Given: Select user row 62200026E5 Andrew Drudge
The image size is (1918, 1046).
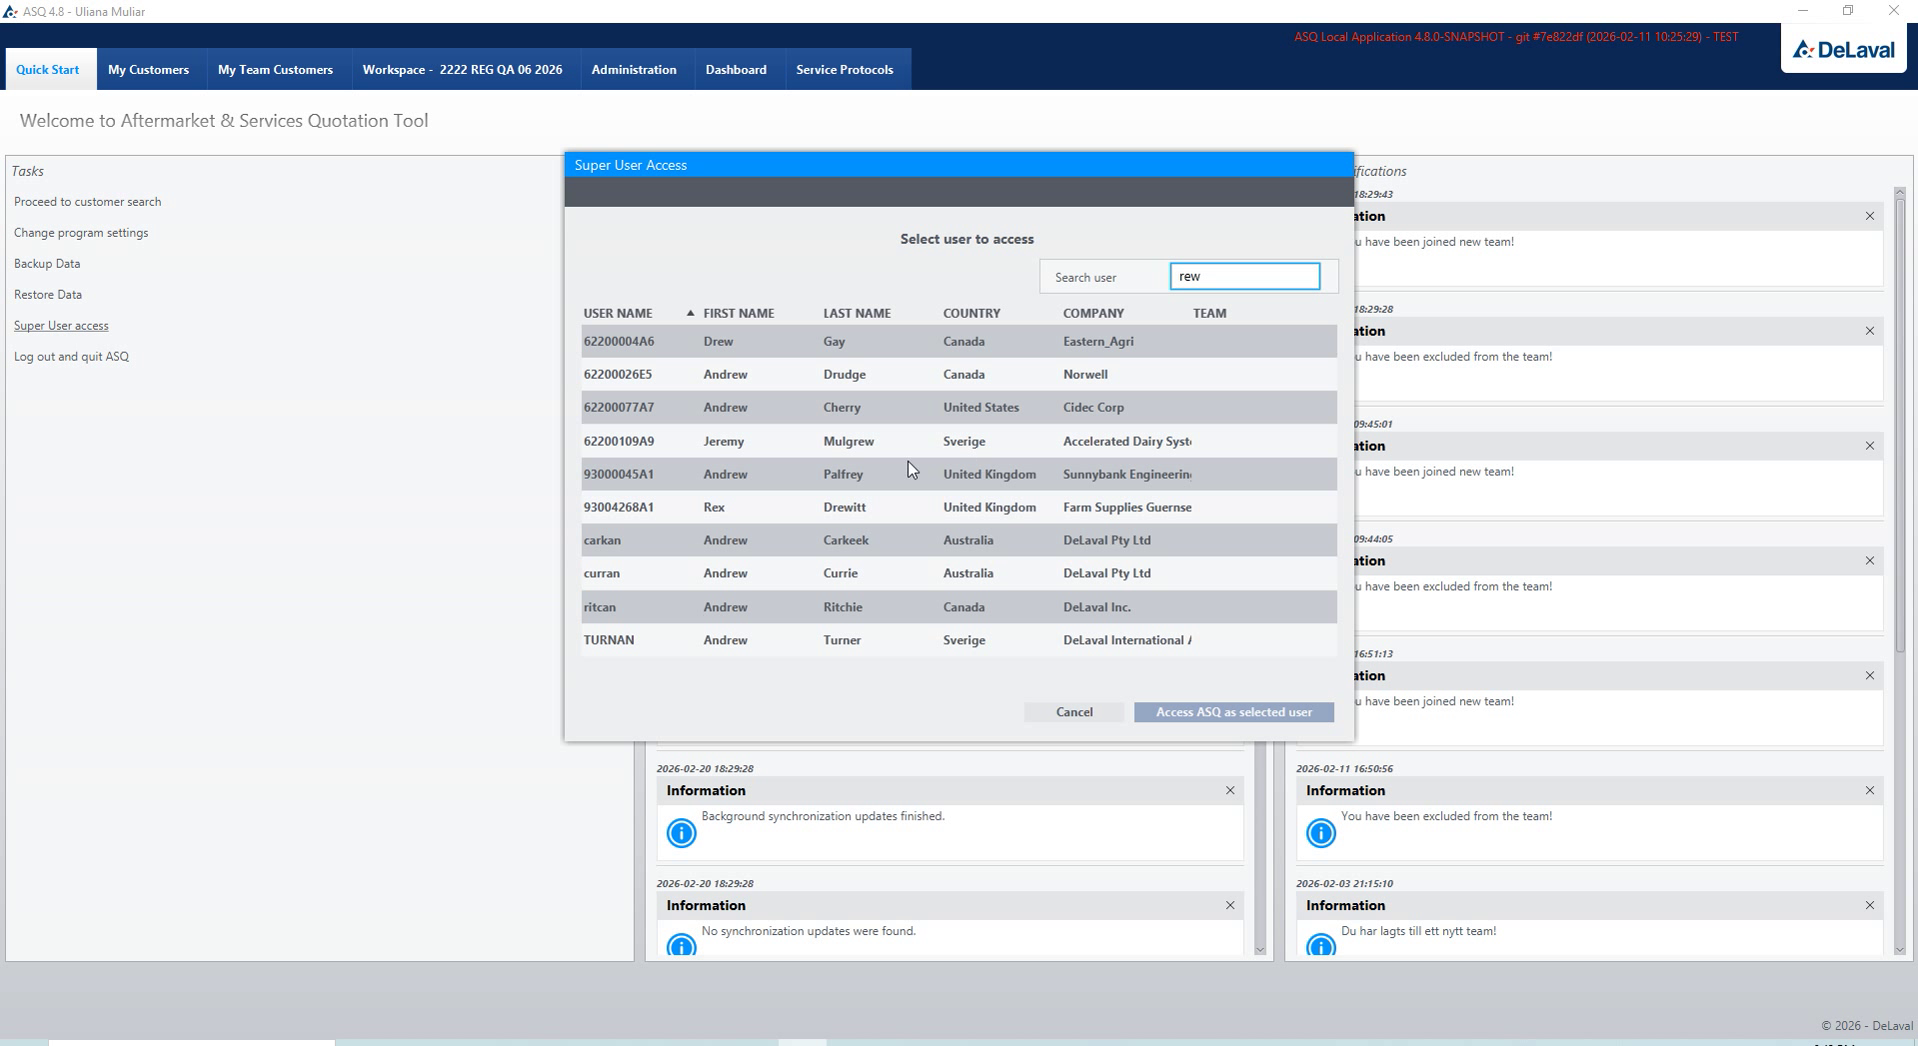Looking at the screenshot, I should pos(959,374).
